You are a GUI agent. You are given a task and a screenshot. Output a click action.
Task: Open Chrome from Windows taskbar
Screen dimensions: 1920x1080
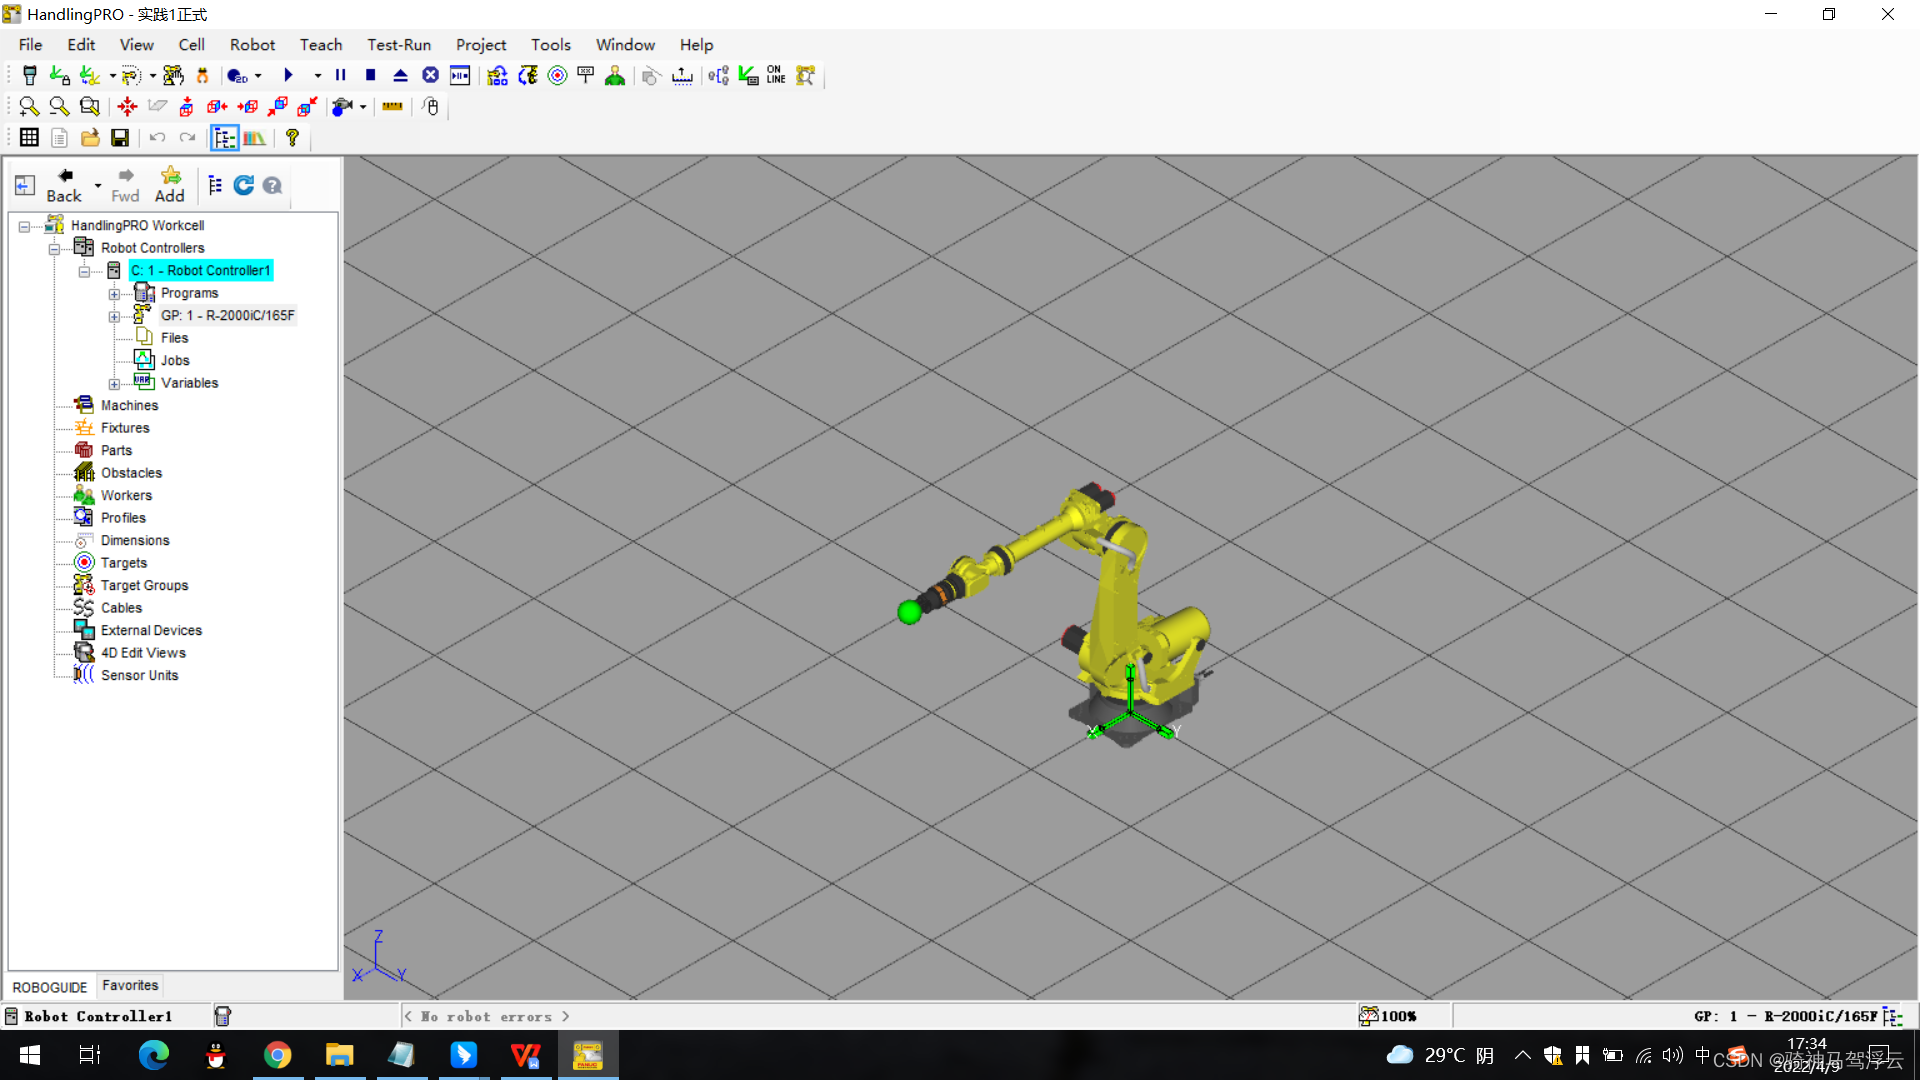point(277,1055)
